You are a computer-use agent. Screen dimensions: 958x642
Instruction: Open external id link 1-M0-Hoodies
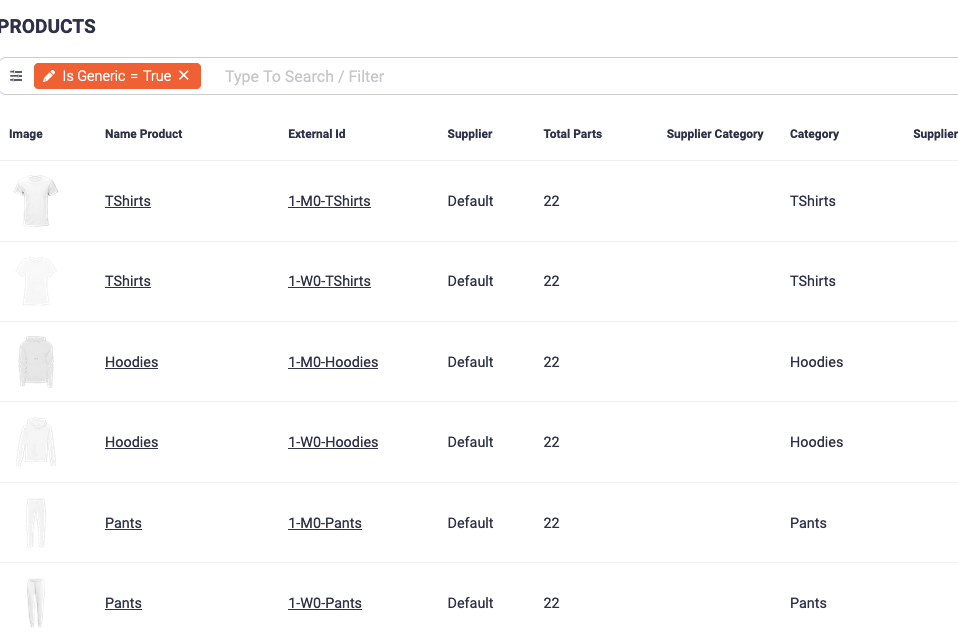coord(333,362)
